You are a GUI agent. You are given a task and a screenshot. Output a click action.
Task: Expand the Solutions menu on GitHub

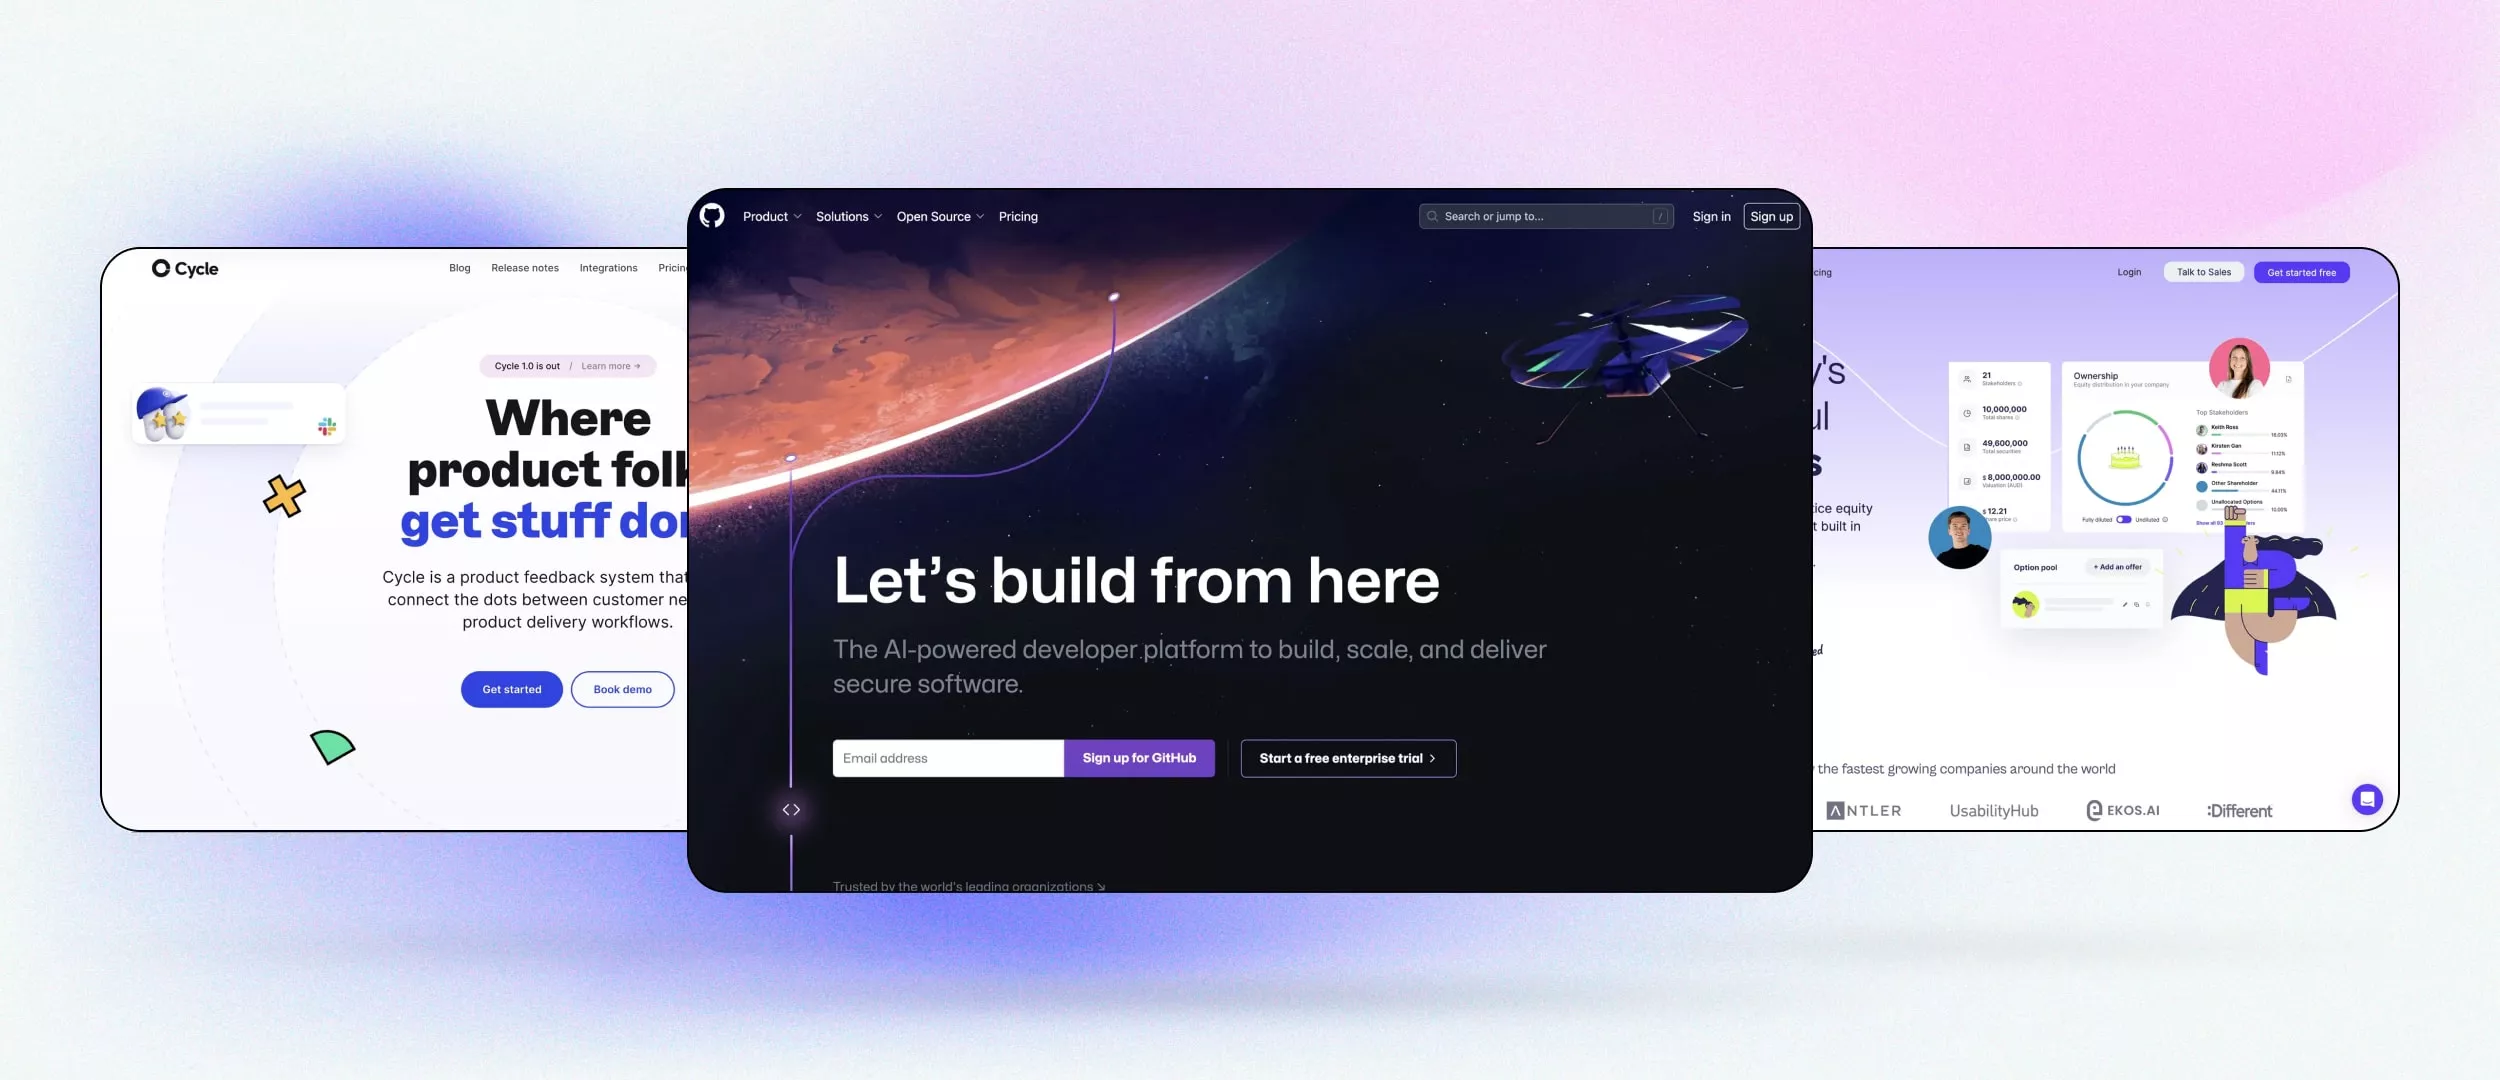847,215
